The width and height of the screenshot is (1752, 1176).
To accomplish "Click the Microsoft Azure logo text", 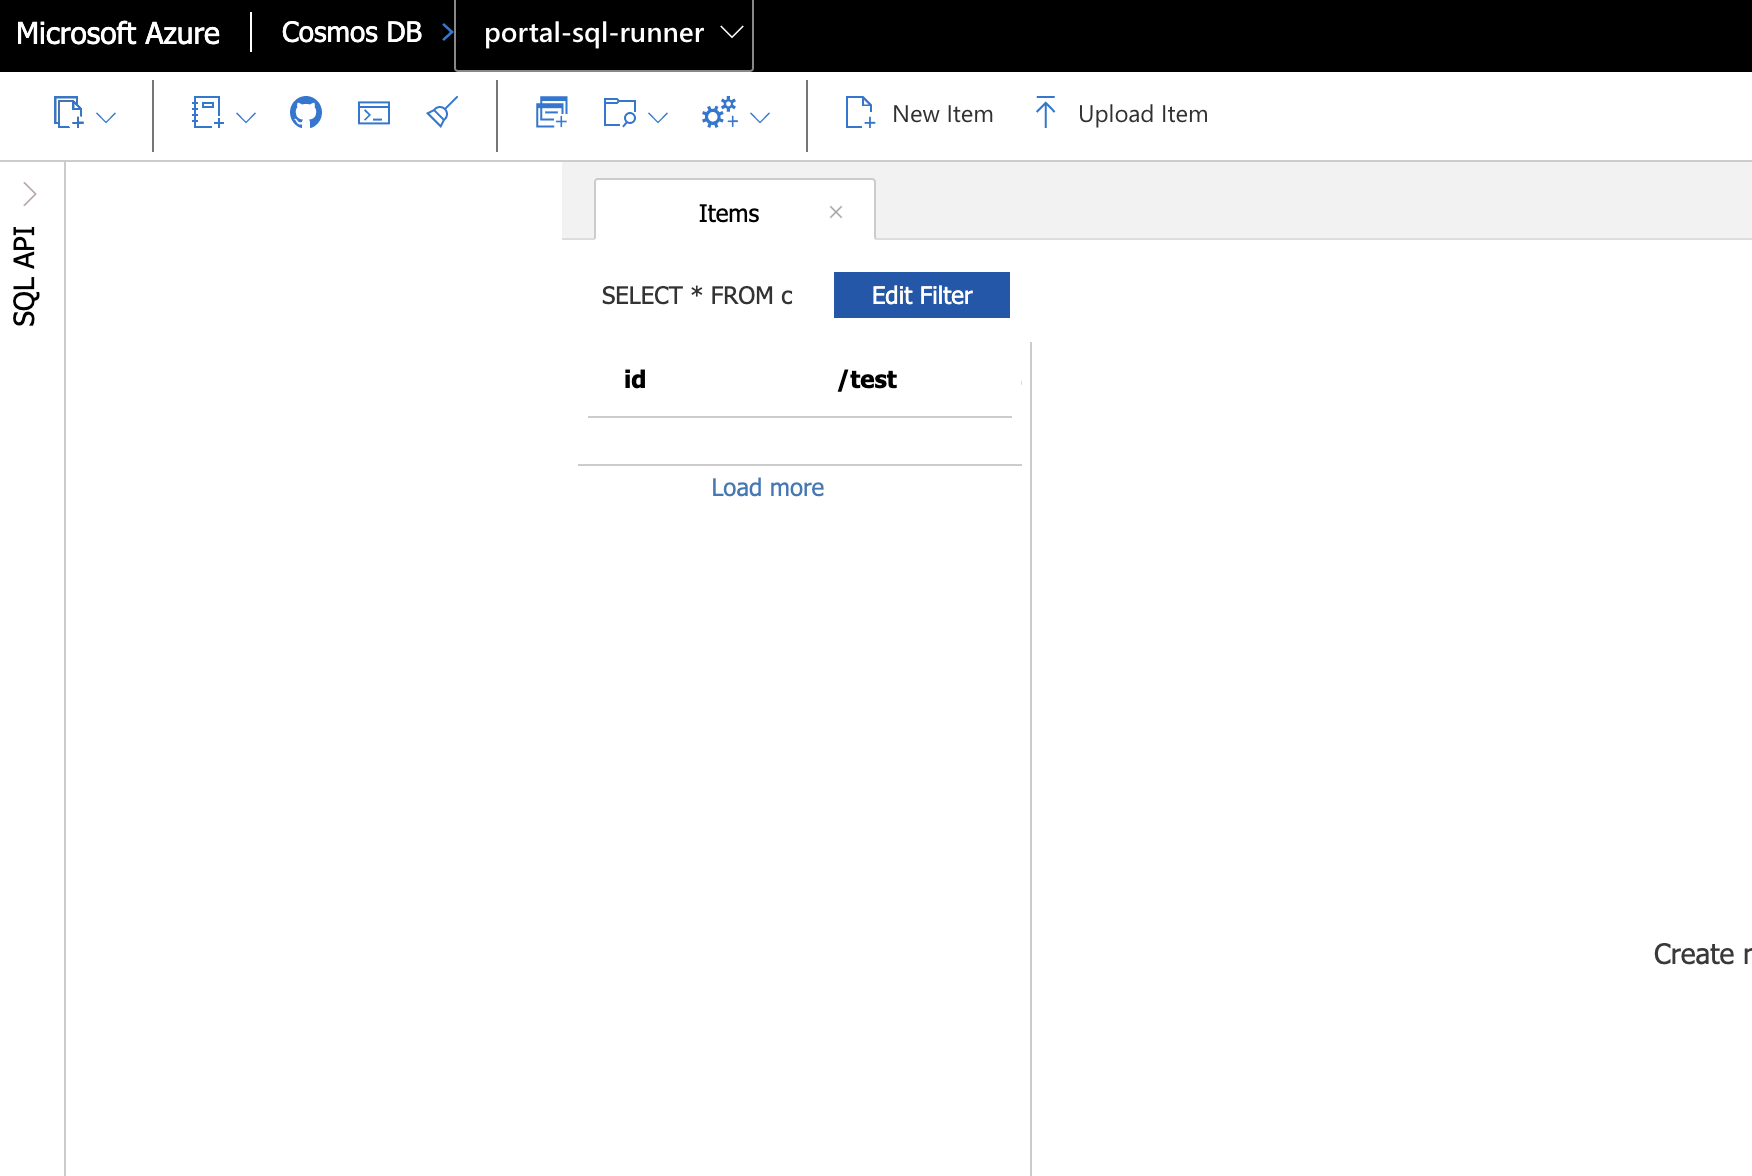I will [118, 33].
